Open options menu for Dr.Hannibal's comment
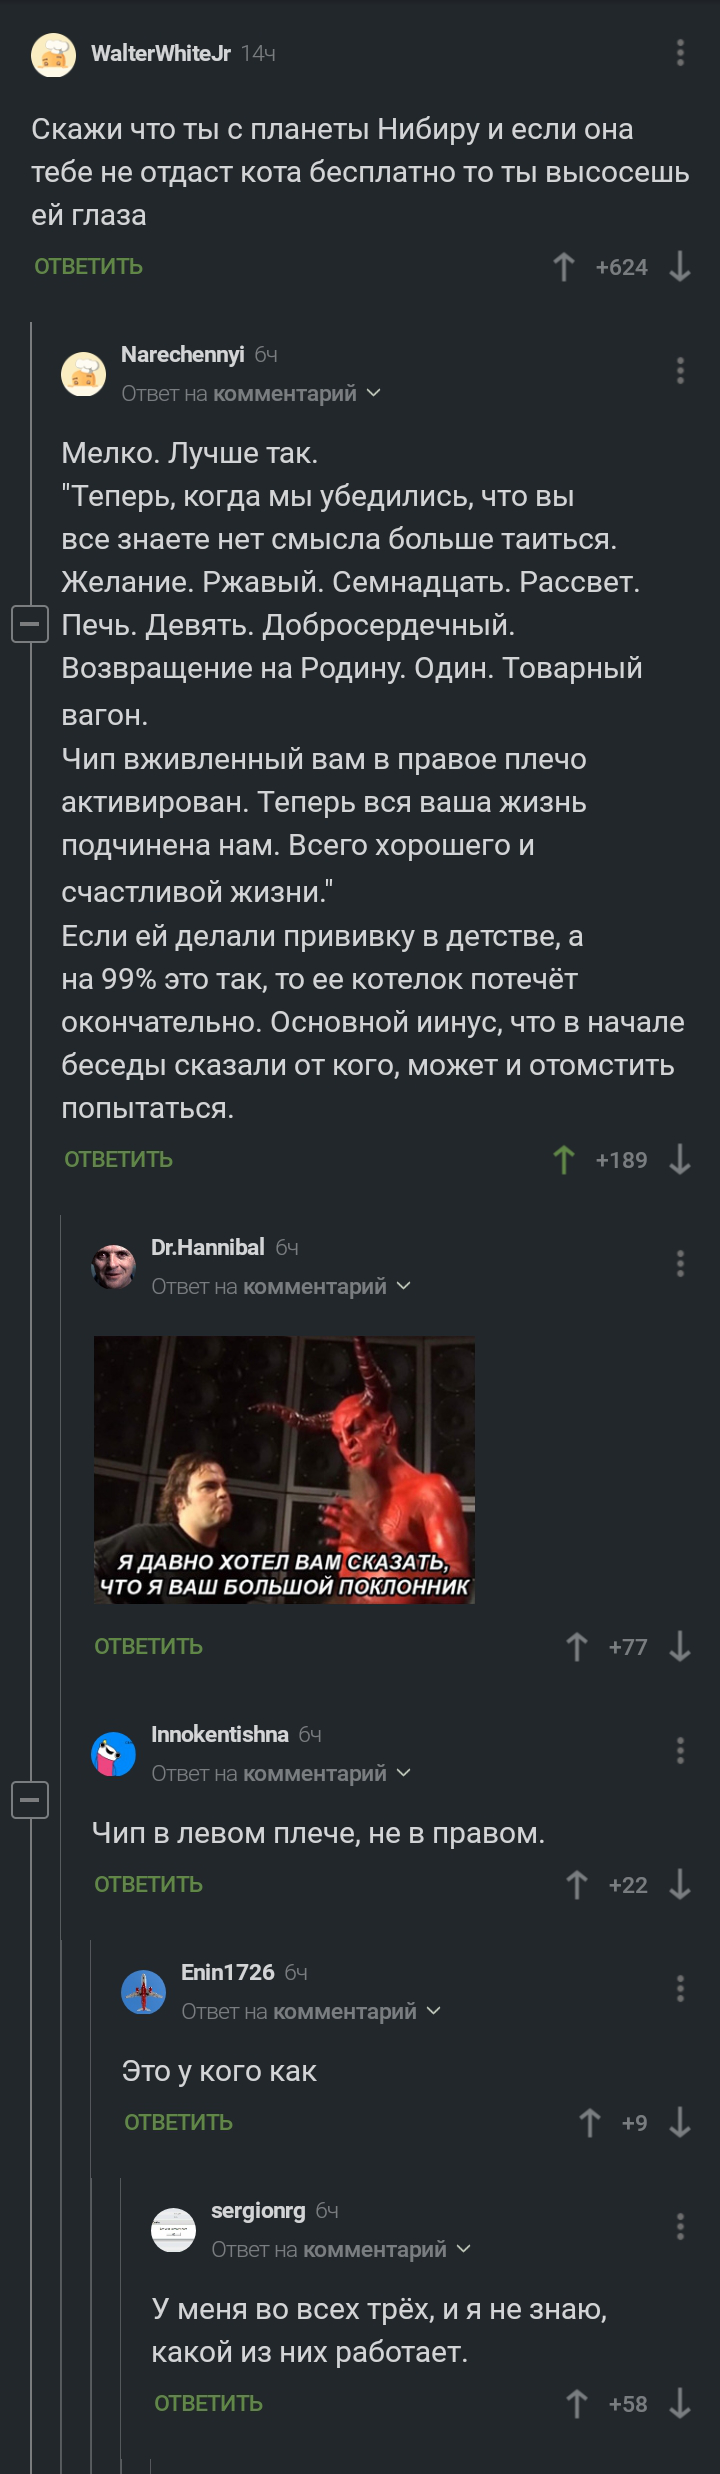 (x=680, y=1264)
